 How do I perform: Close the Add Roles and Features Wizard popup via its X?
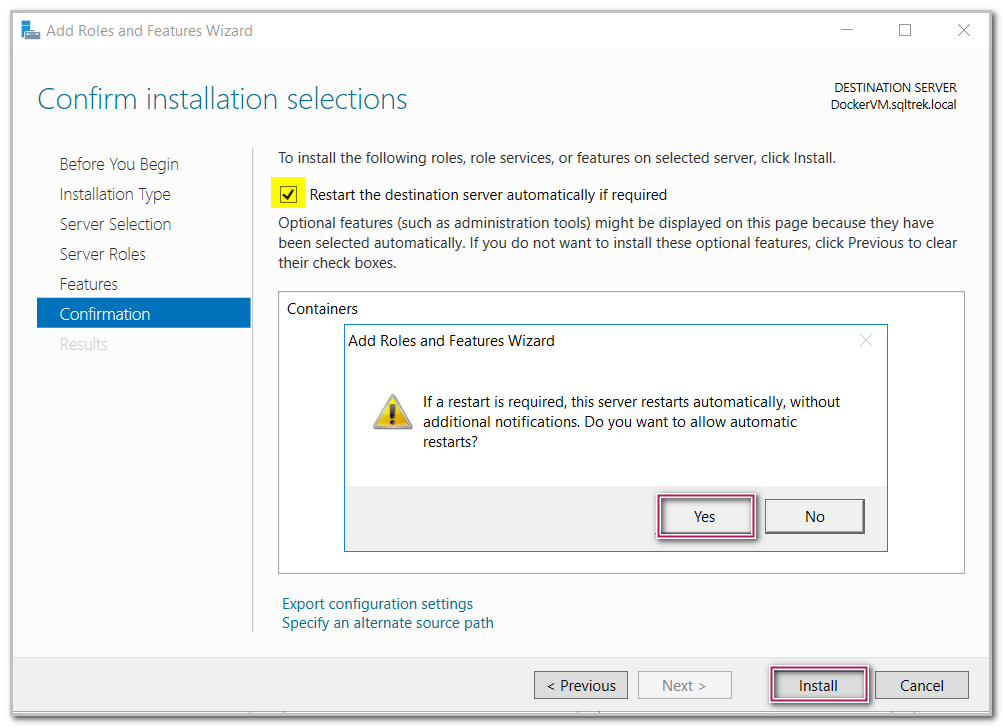tap(866, 340)
